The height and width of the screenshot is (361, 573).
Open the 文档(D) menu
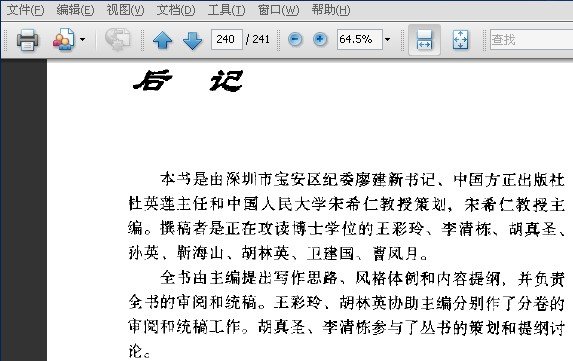coord(176,10)
